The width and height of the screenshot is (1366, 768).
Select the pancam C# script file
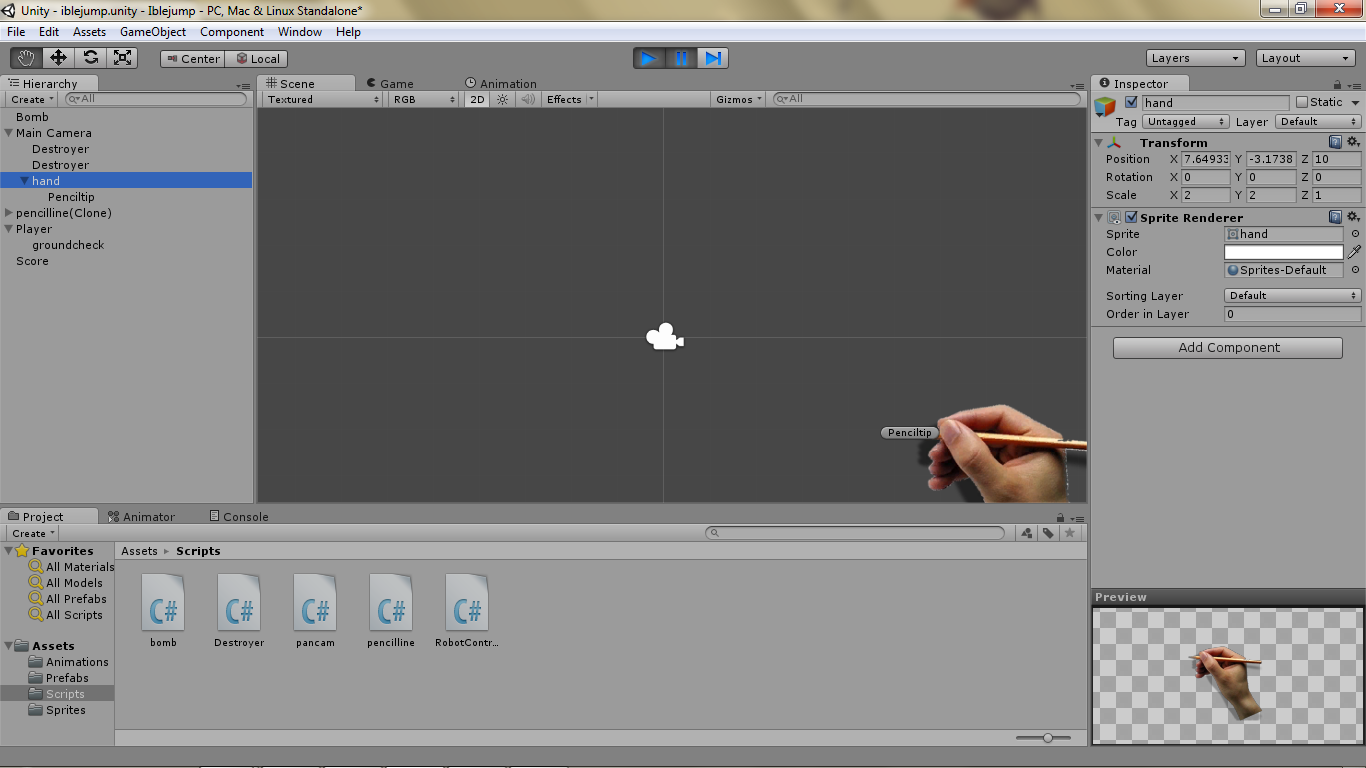(x=315, y=611)
